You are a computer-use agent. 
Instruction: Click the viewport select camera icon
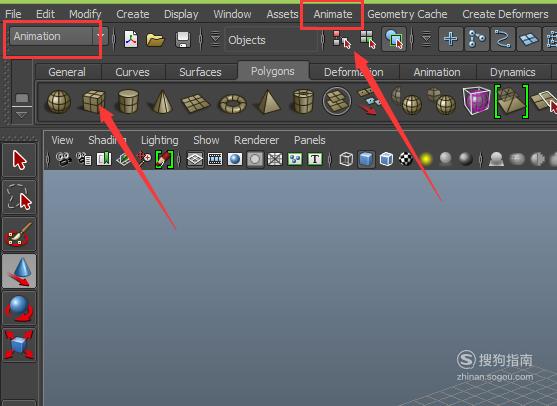(x=63, y=159)
